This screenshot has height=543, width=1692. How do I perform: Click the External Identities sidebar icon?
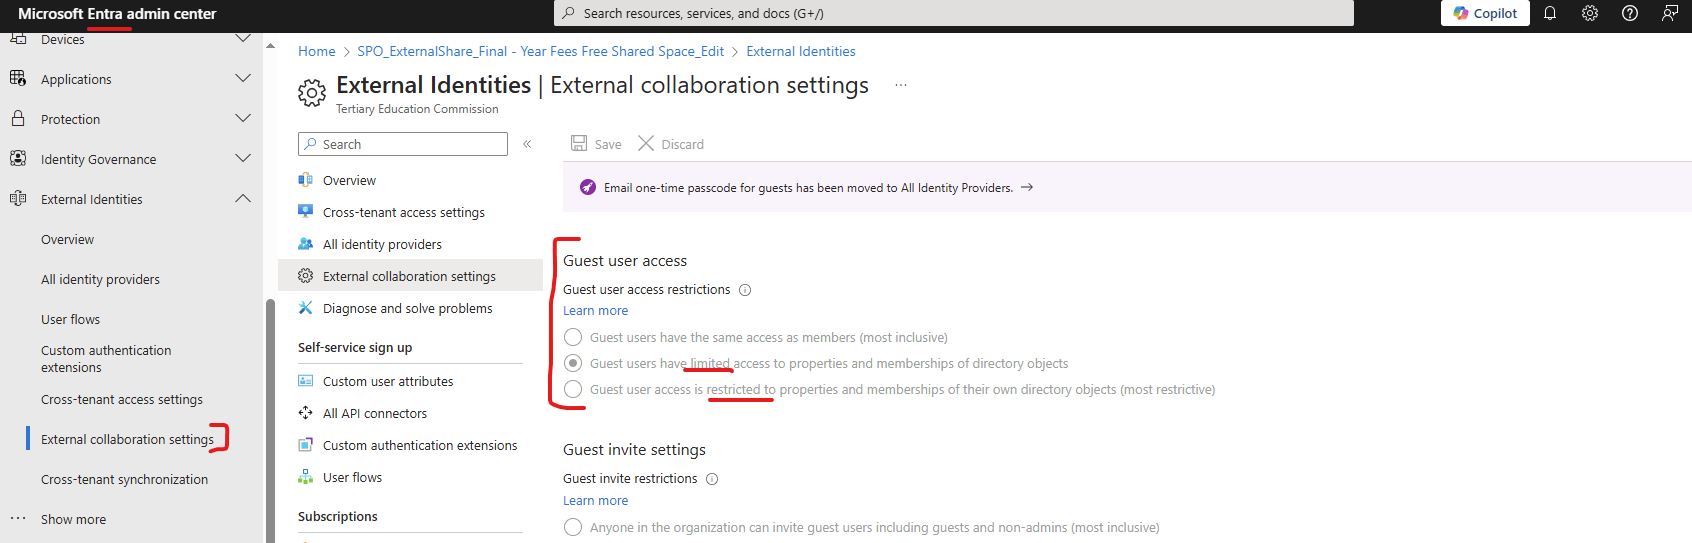18,198
